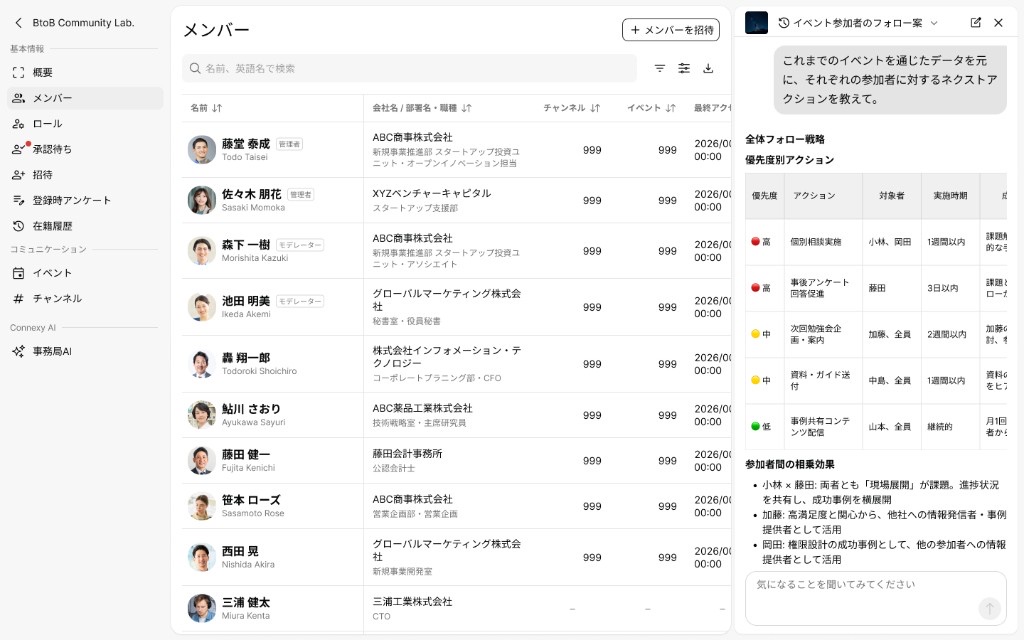Click the 資料・ガイド送付 action cell

tap(823, 380)
